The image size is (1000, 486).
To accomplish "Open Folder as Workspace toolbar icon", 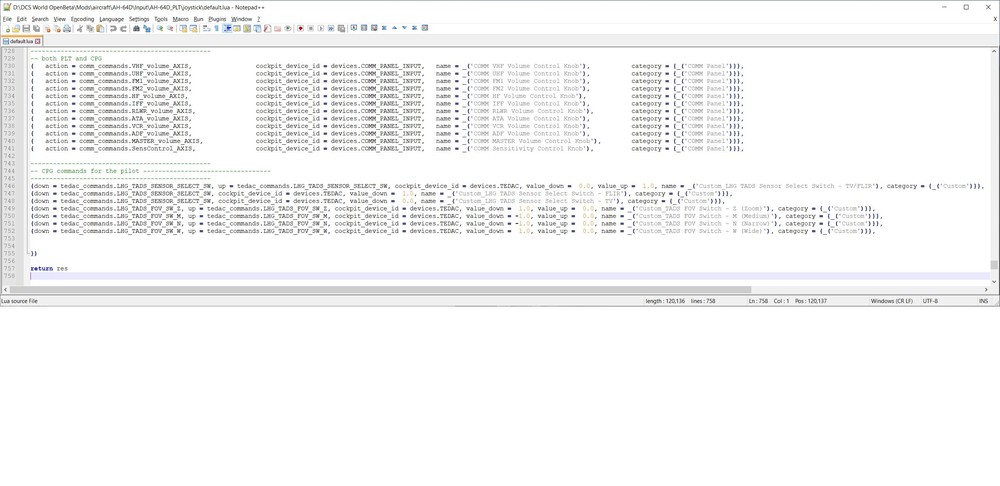I will click(x=277, y=28).
